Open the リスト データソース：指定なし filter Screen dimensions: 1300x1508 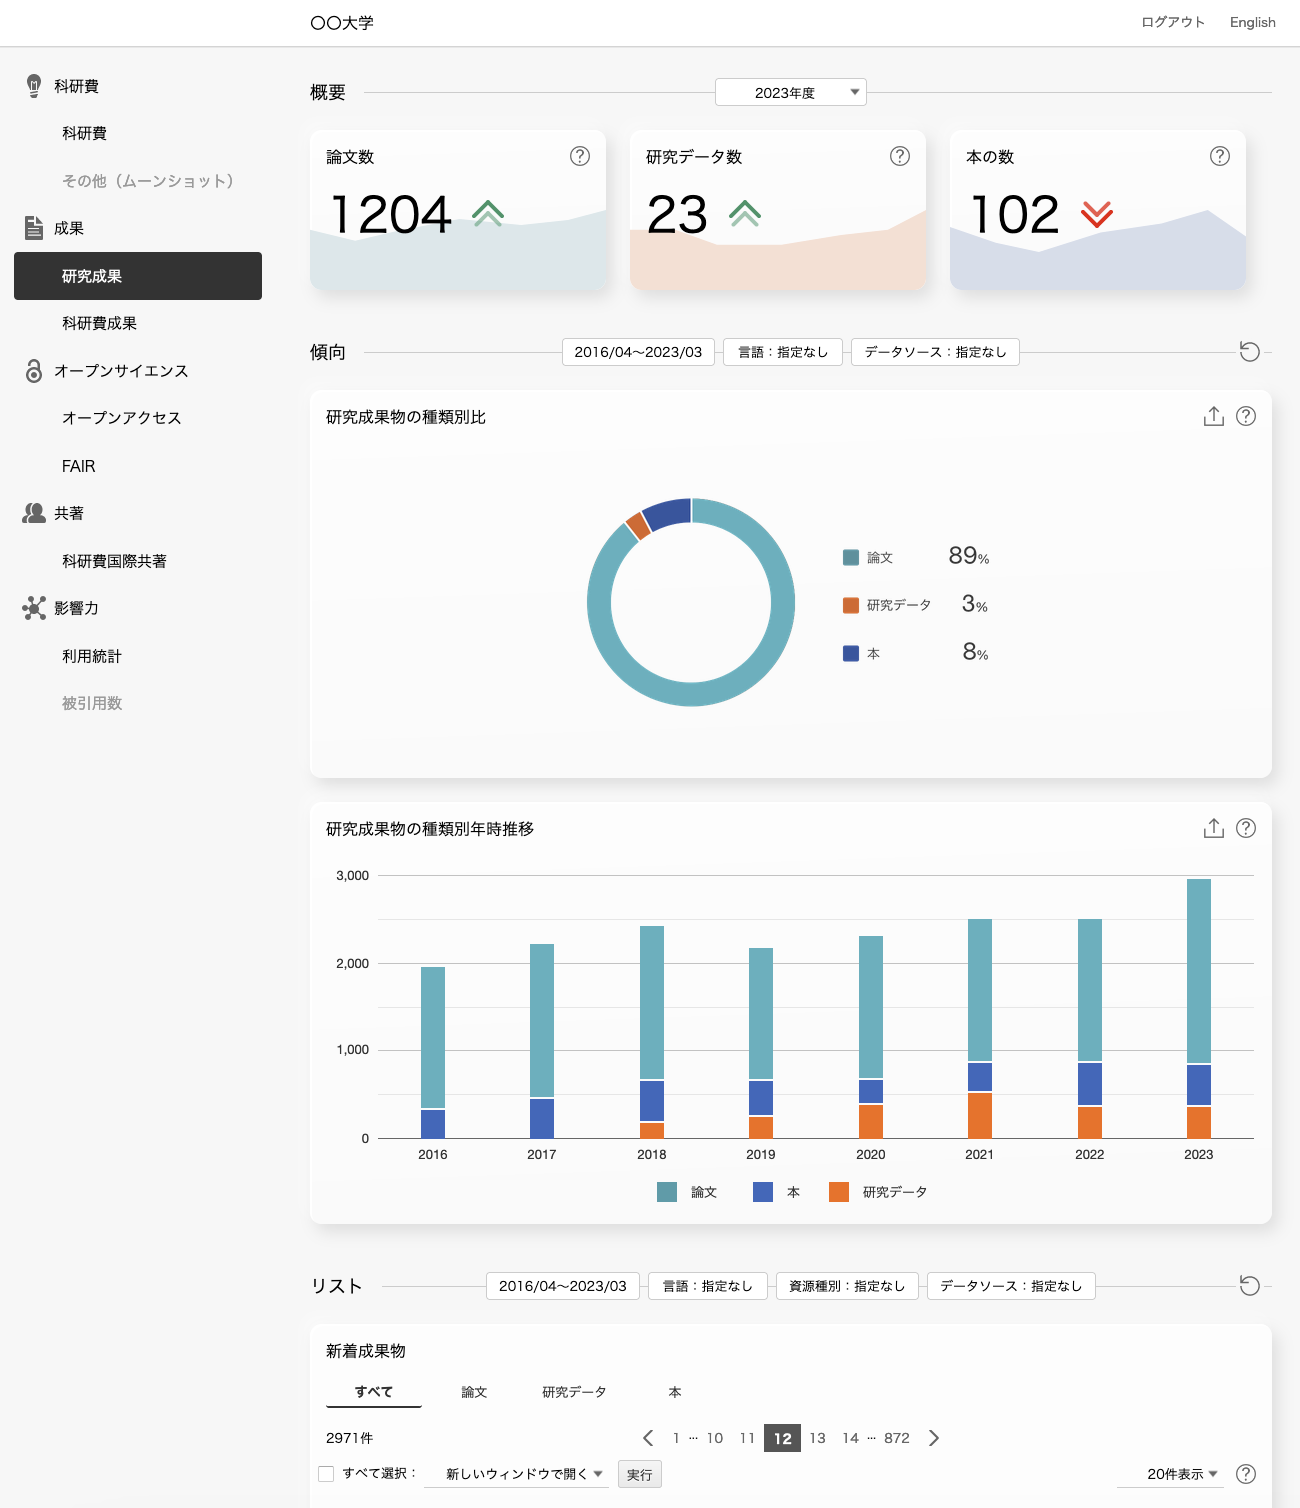click(1011, 1286)
